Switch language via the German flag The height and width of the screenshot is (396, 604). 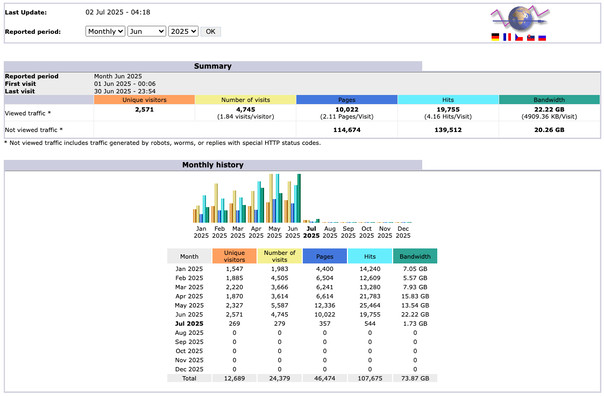tap(495, 37)
